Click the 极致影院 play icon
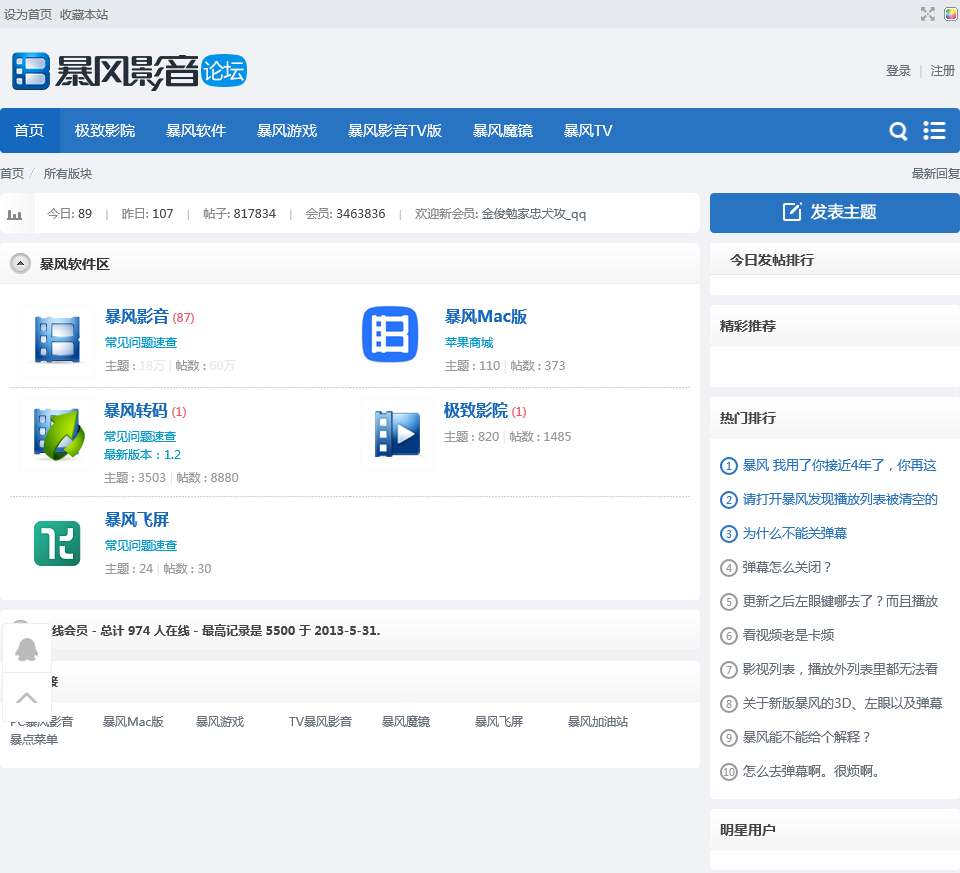Viewport: 960px width, 873px height. click(x=396, y=434)
